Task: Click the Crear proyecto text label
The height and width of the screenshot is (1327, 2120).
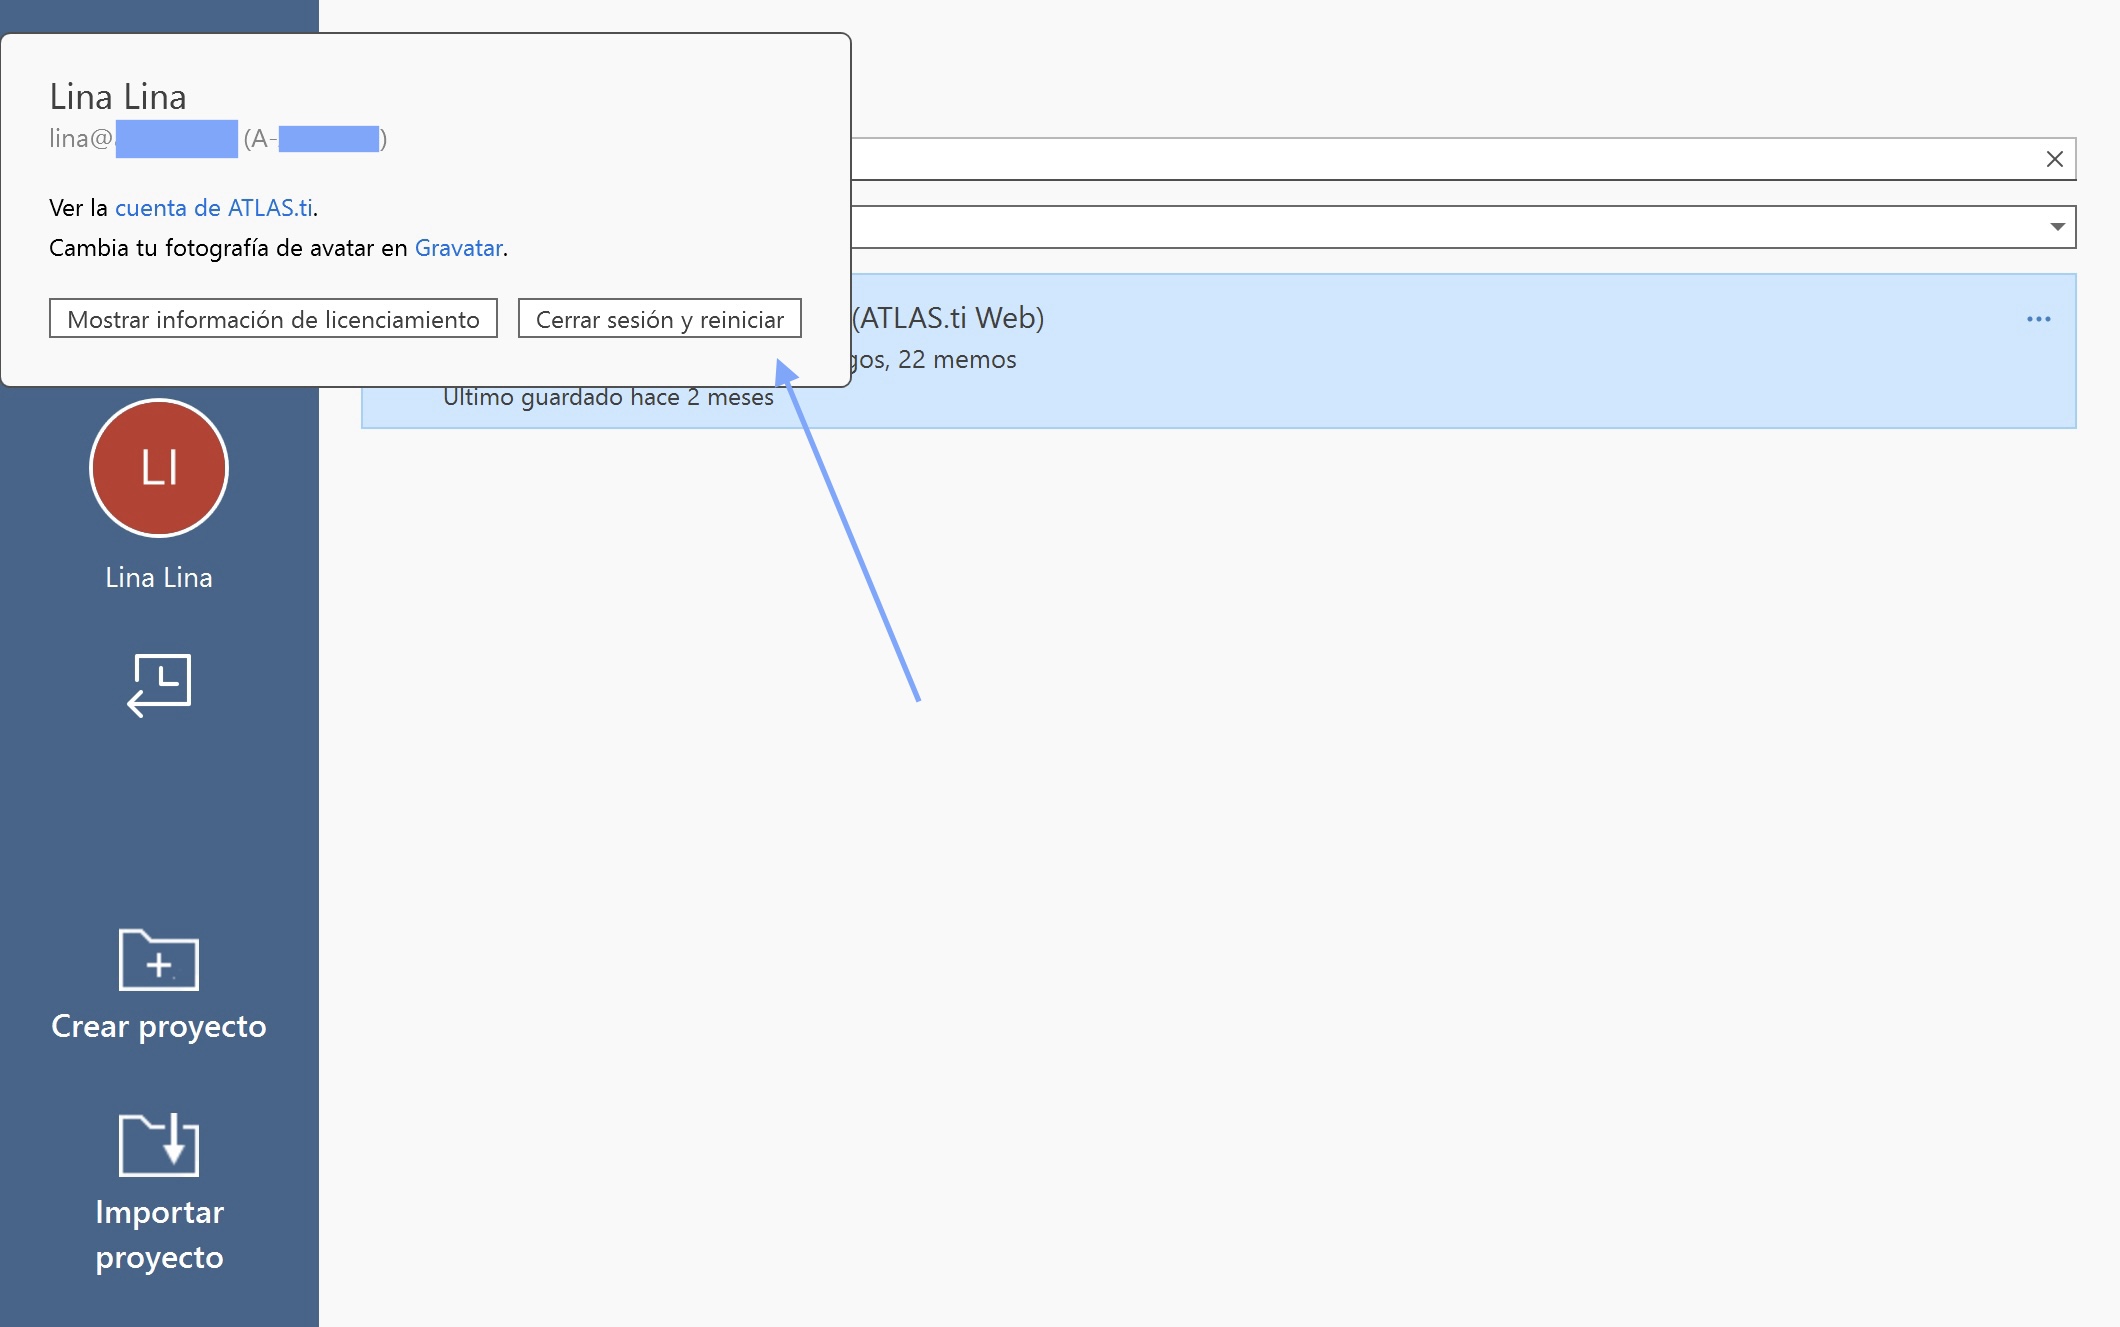Action: (159, 1026)
